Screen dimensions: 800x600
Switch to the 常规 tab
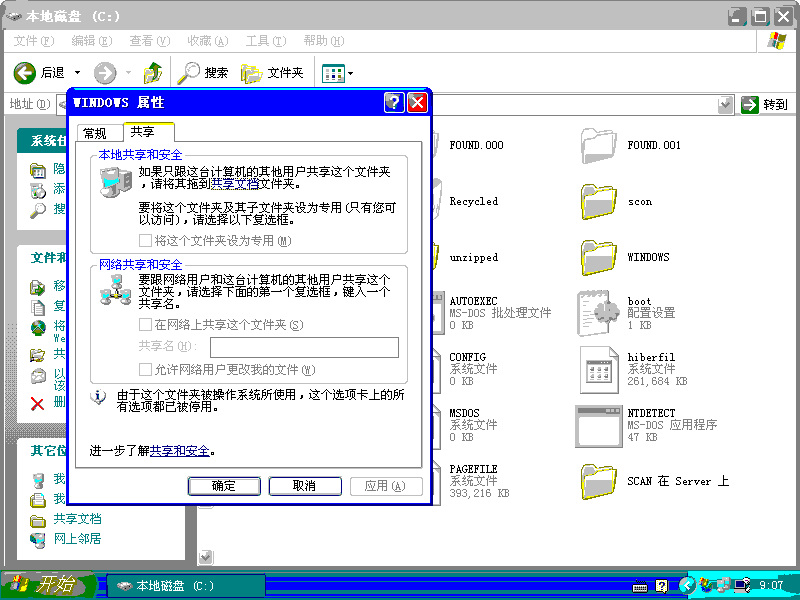pyautogui.click(x=99, y=133)
